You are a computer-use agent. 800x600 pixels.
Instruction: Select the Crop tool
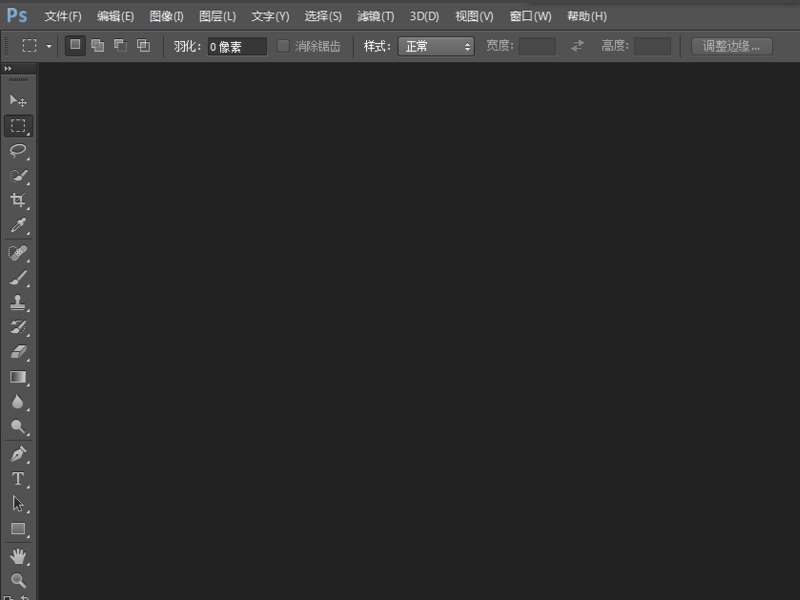coord(17,201)
